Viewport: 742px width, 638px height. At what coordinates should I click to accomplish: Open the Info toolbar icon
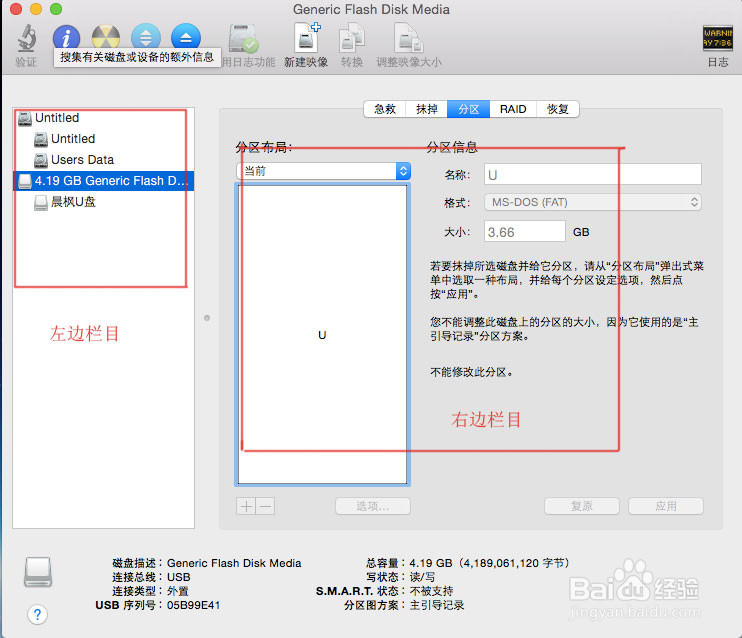click(66, 37)
